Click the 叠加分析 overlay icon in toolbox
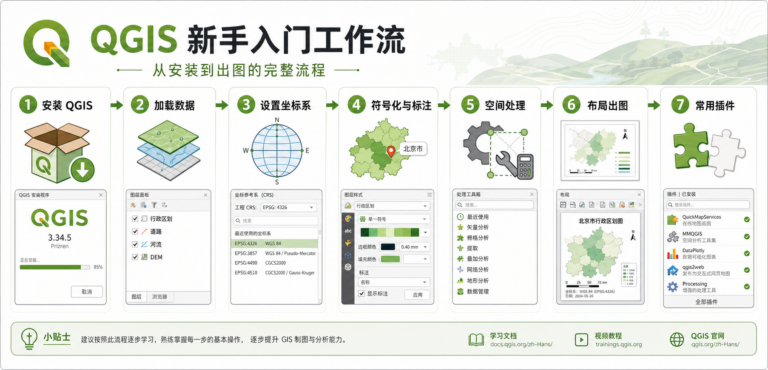The image size is (768, 370). (460, 259)
